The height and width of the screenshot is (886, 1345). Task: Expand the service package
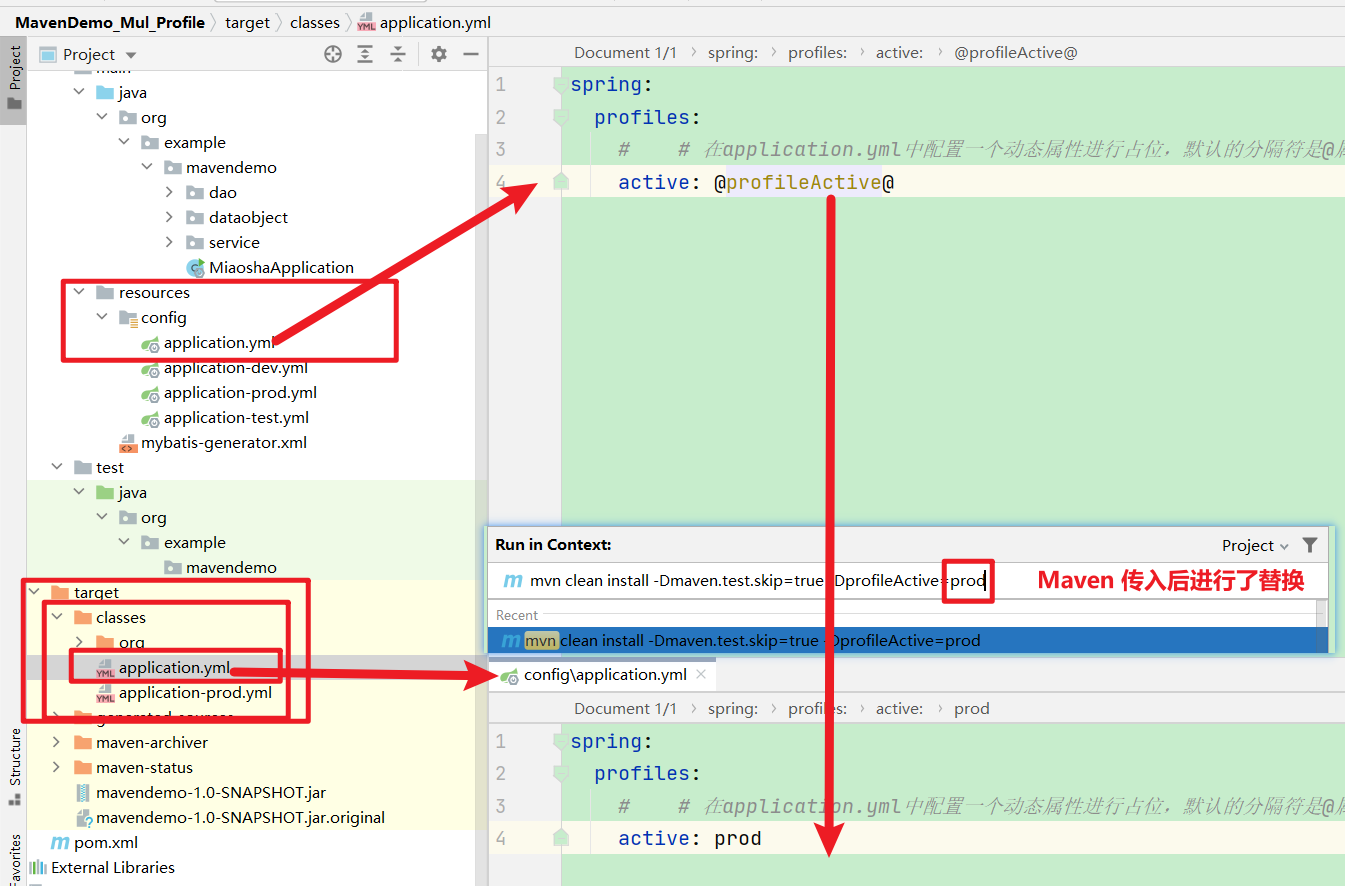tap(169, 242)
